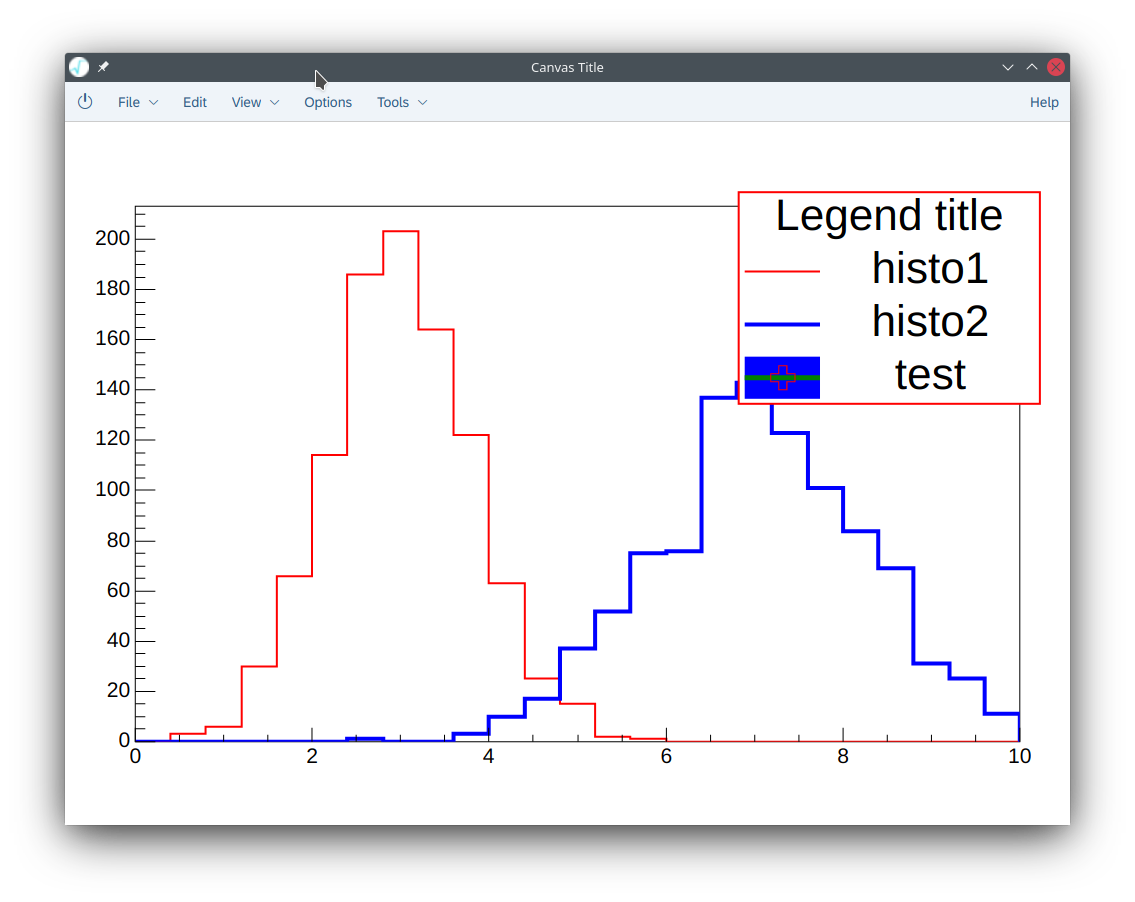Click the thick blue histo2 line in the legend
The height and width of the screenshot is (902, 1135).
click(781, 323)
